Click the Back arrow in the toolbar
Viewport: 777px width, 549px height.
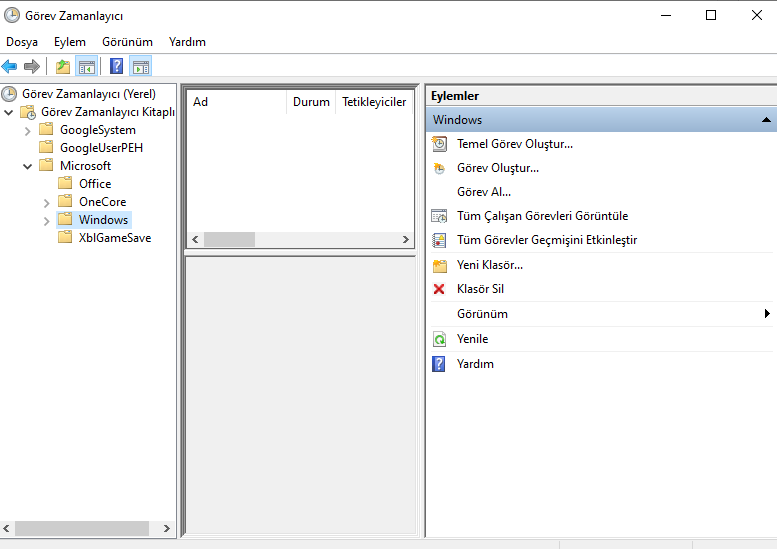[x=10, y=67]
